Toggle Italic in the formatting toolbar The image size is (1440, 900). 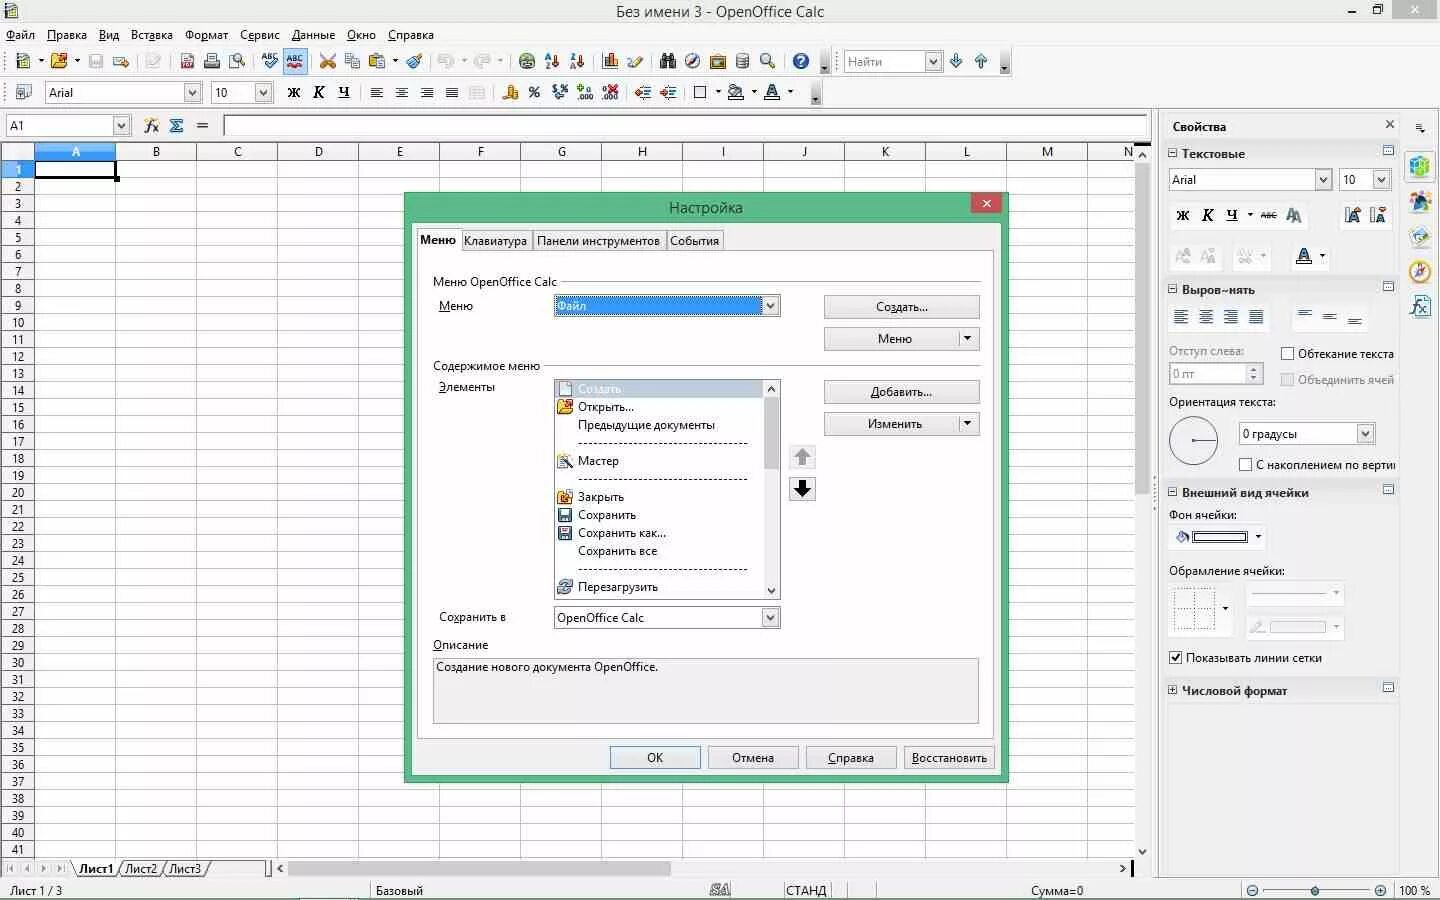point(319,92)
